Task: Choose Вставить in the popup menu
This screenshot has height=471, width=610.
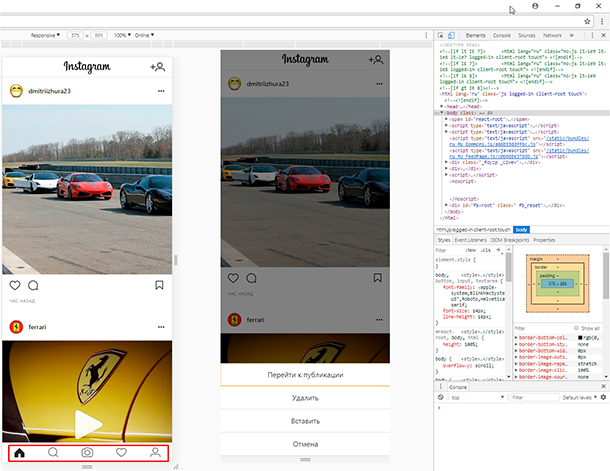Action: pos(305,421)
